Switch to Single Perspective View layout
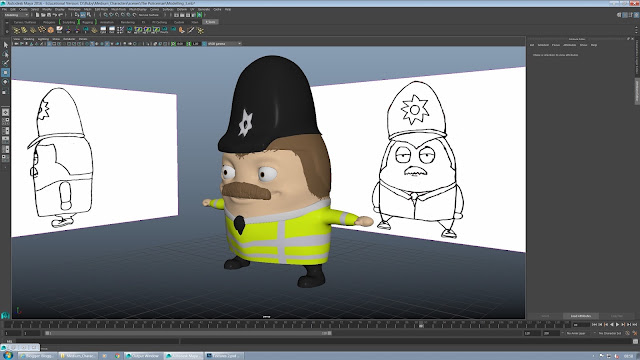 [x=5, y=112]
